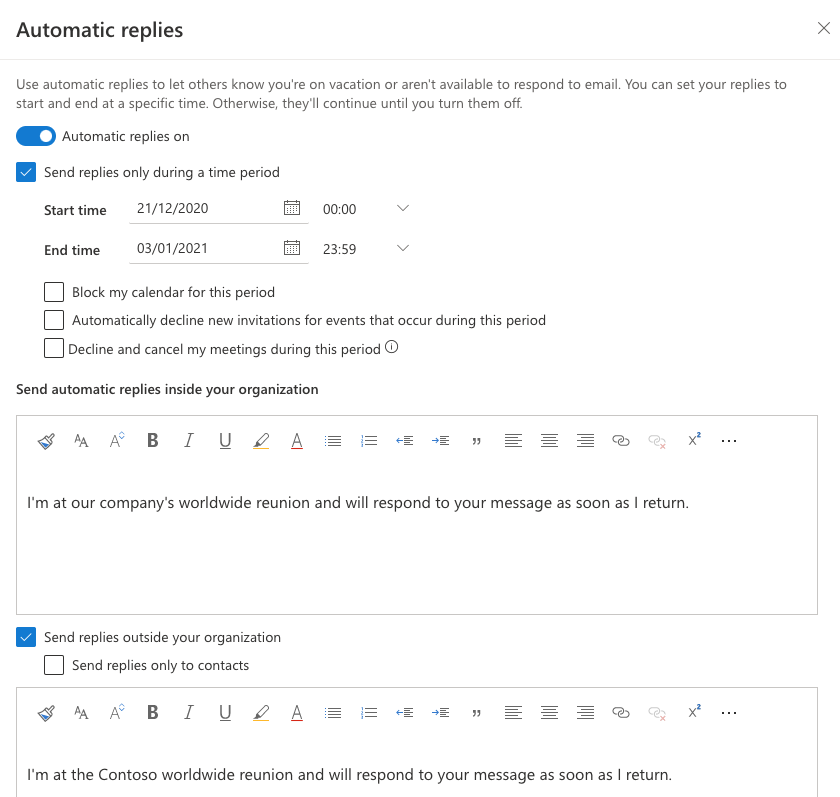
Task: Apply Superscript formatting in the bottom toolbar
Action: (693, 712)
